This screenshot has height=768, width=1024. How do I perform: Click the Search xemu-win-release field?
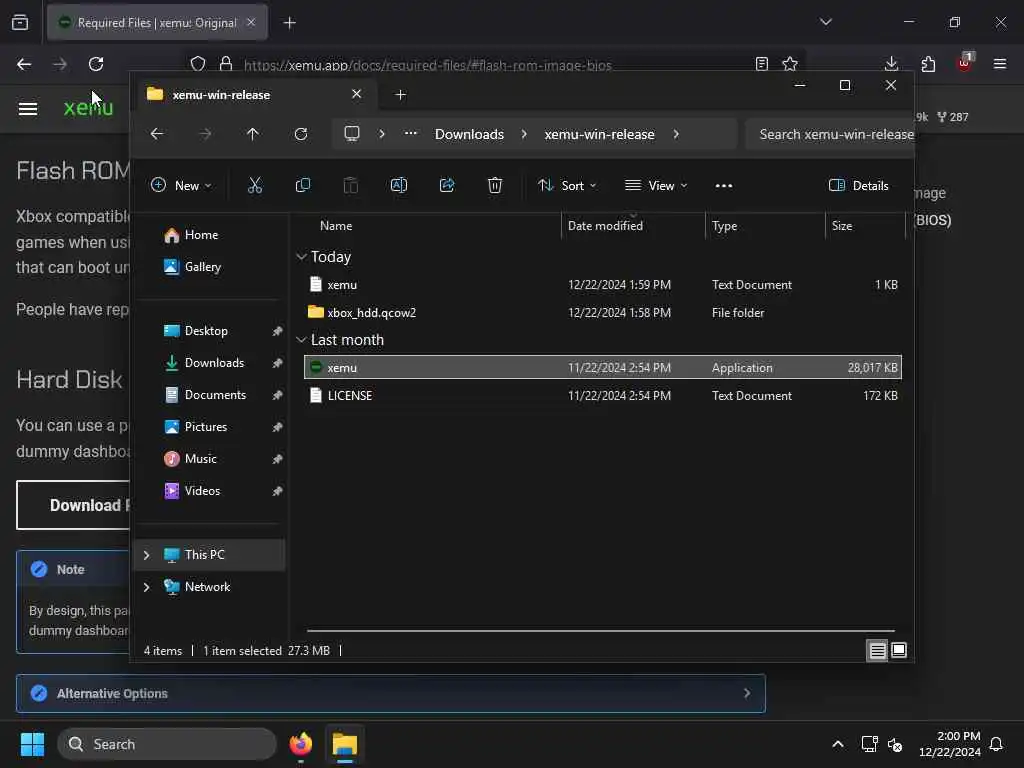click(x=829, y=134)
